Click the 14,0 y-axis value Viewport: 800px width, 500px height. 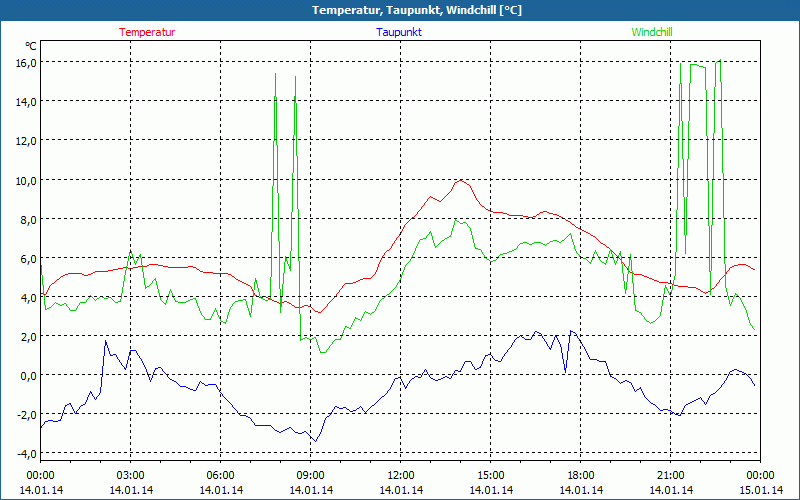point(26,102)
